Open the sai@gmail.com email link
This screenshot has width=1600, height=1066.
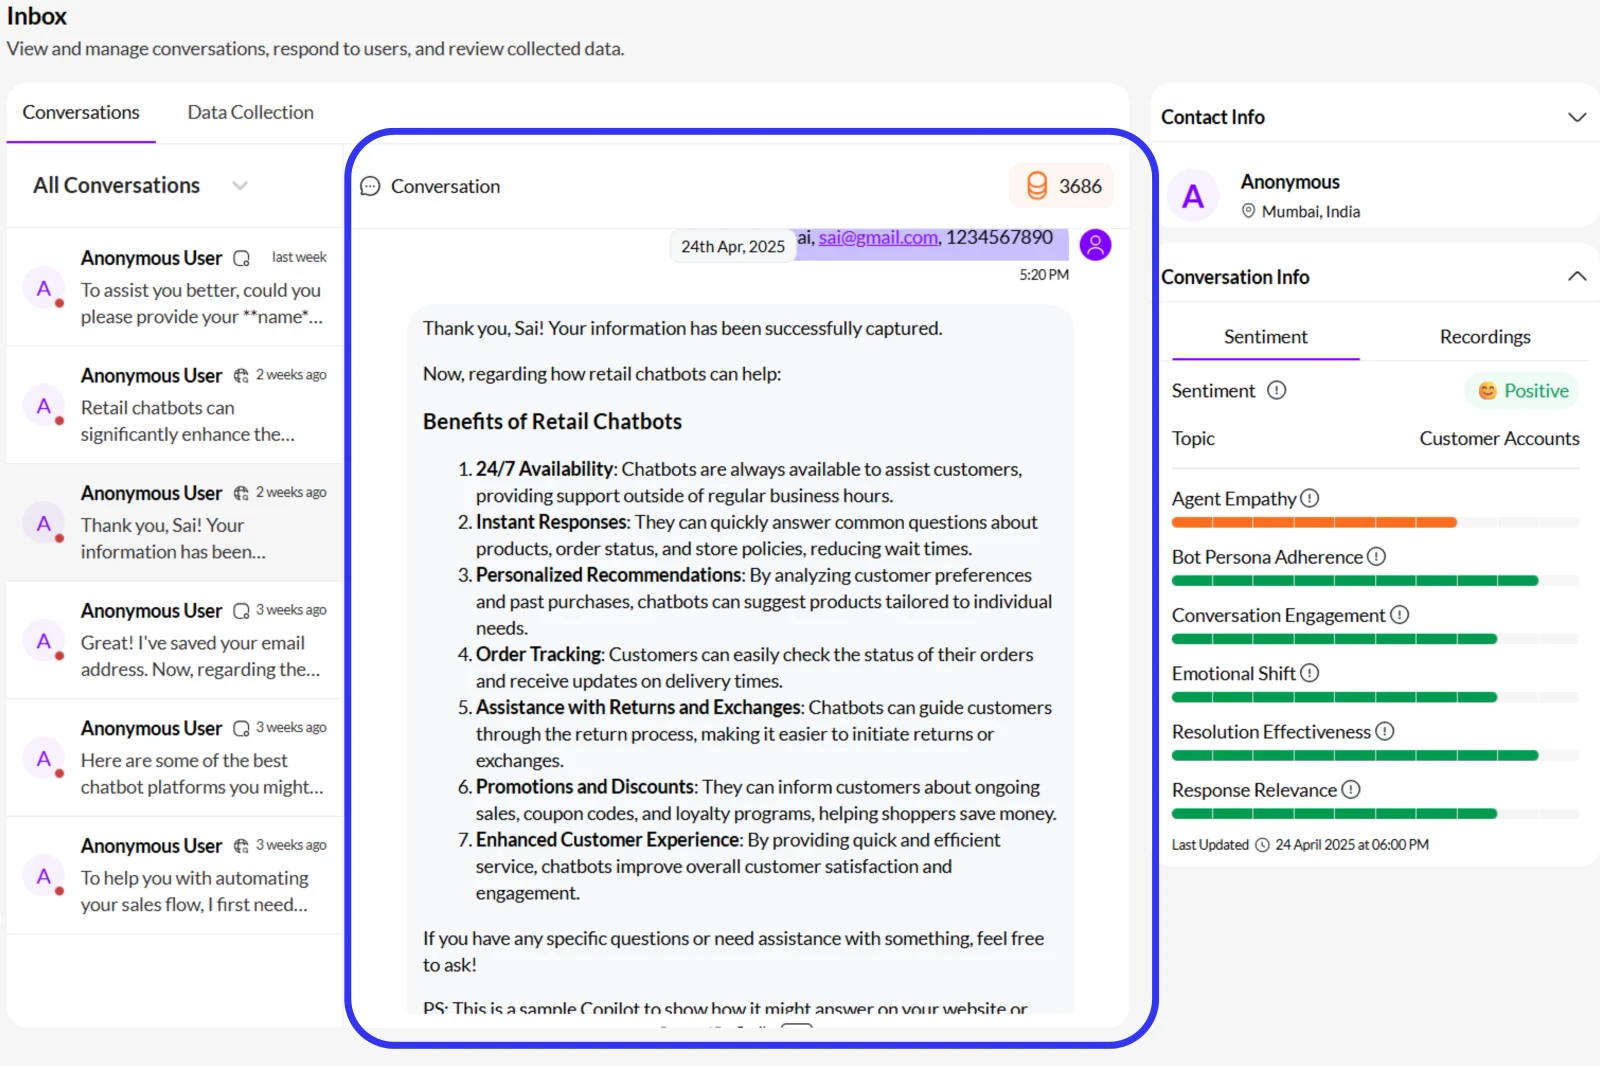[x=876, y=238]
